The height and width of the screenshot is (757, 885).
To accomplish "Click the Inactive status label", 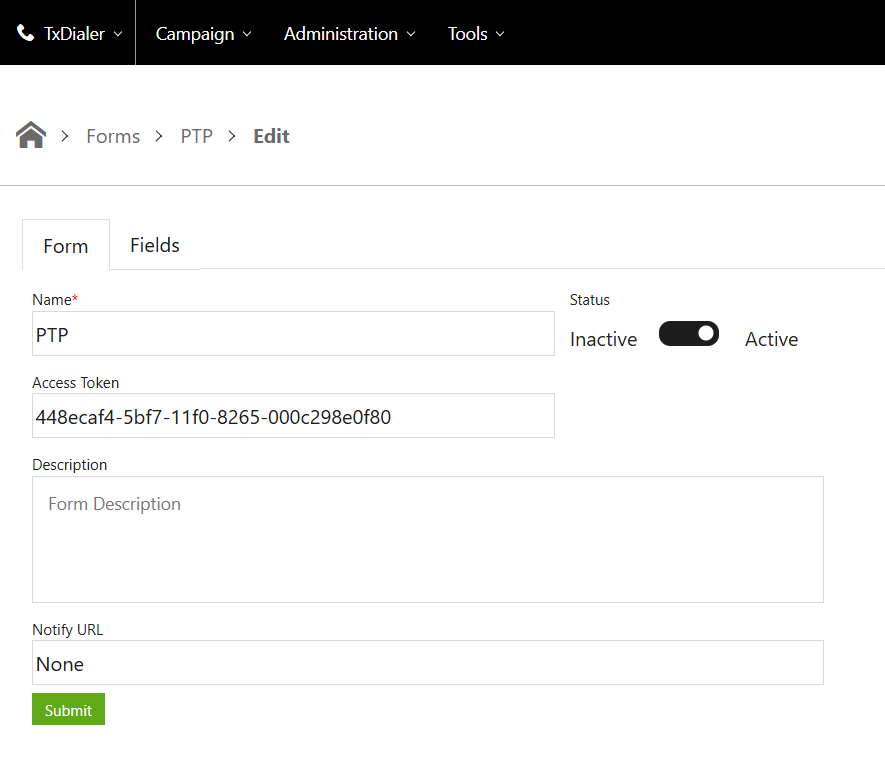I will 603,339.
